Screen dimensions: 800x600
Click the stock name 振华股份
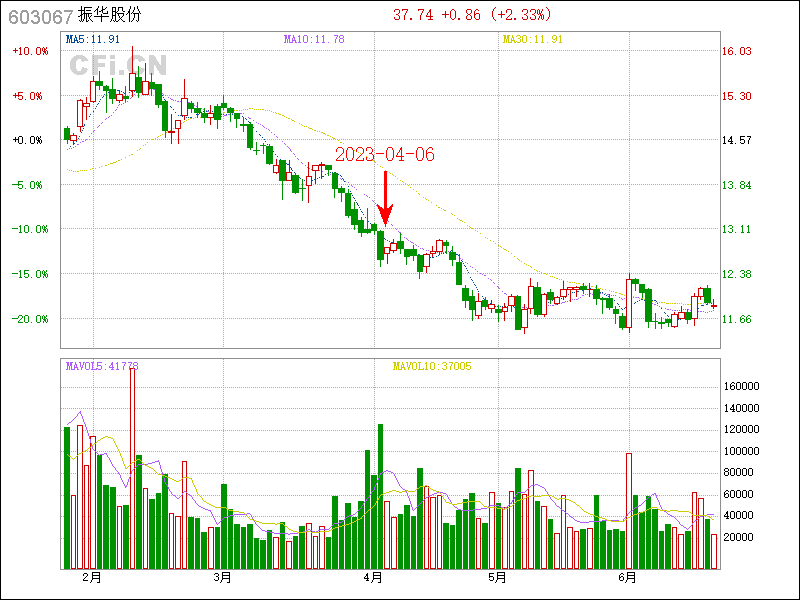tap(109, 16)
